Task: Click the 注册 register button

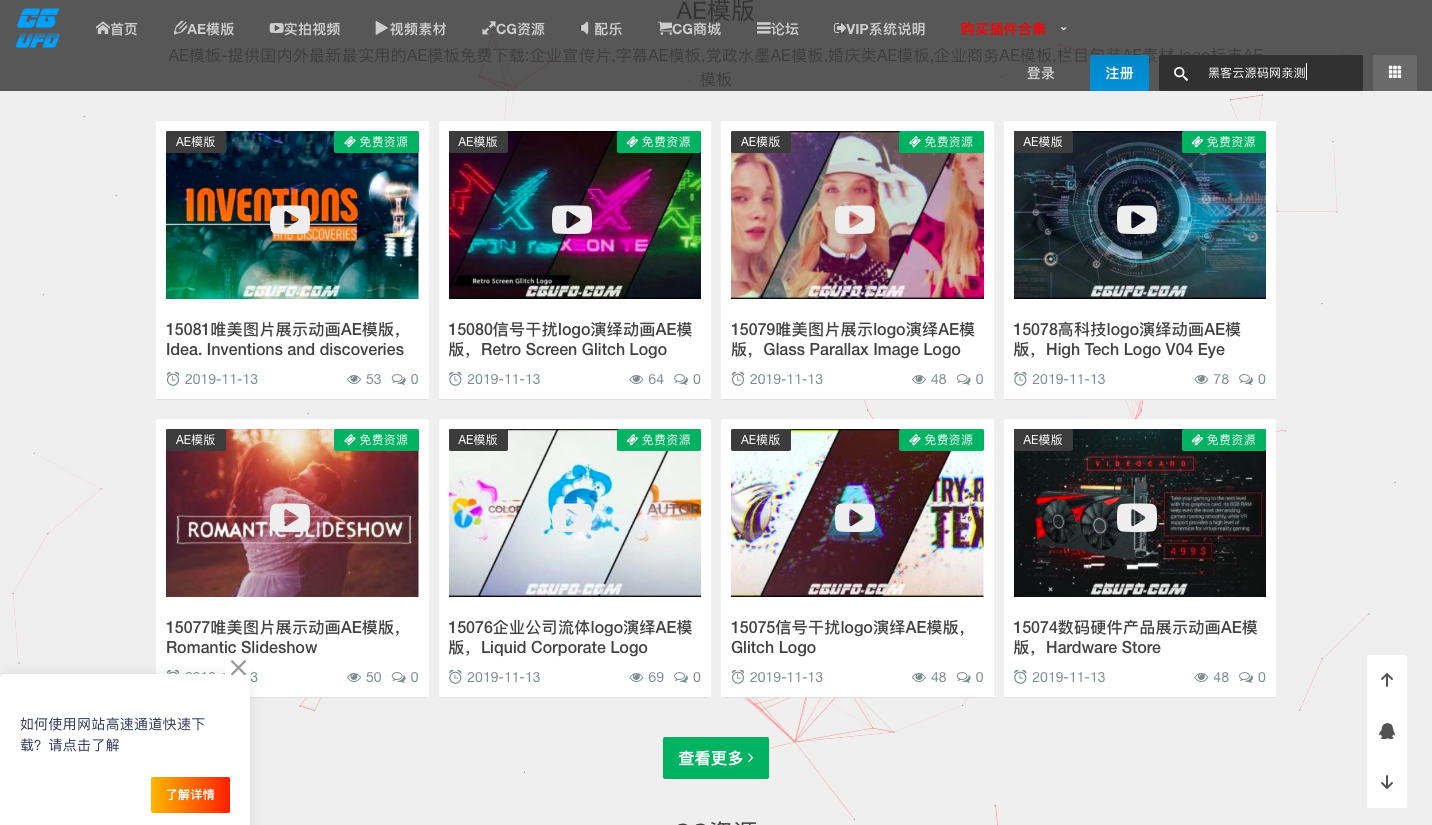Action: pos(1119,73)
